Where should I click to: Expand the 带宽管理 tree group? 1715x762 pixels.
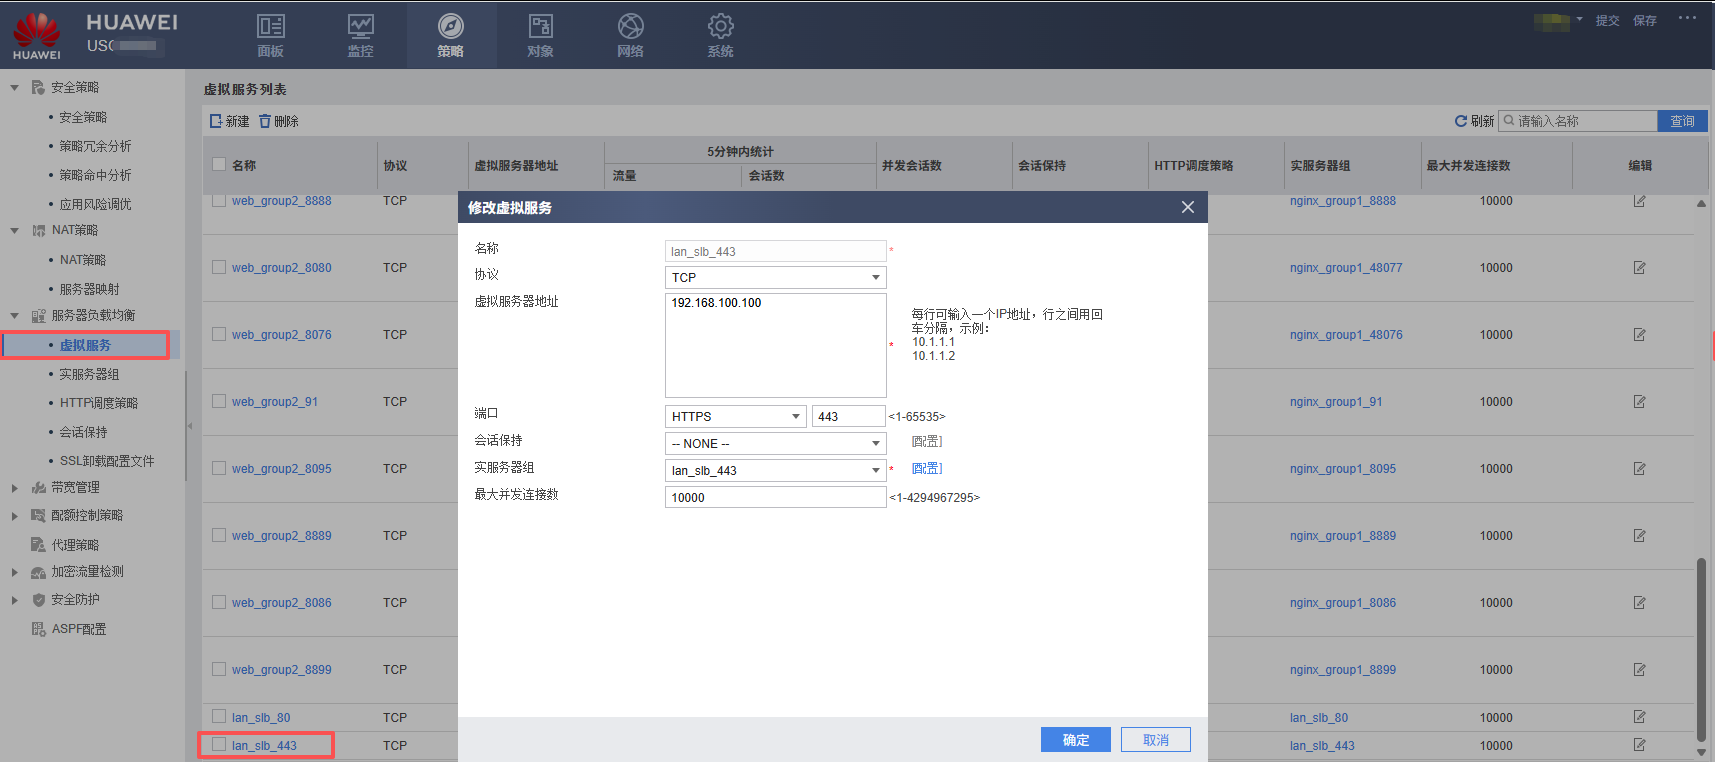click(x=14, y=488)
